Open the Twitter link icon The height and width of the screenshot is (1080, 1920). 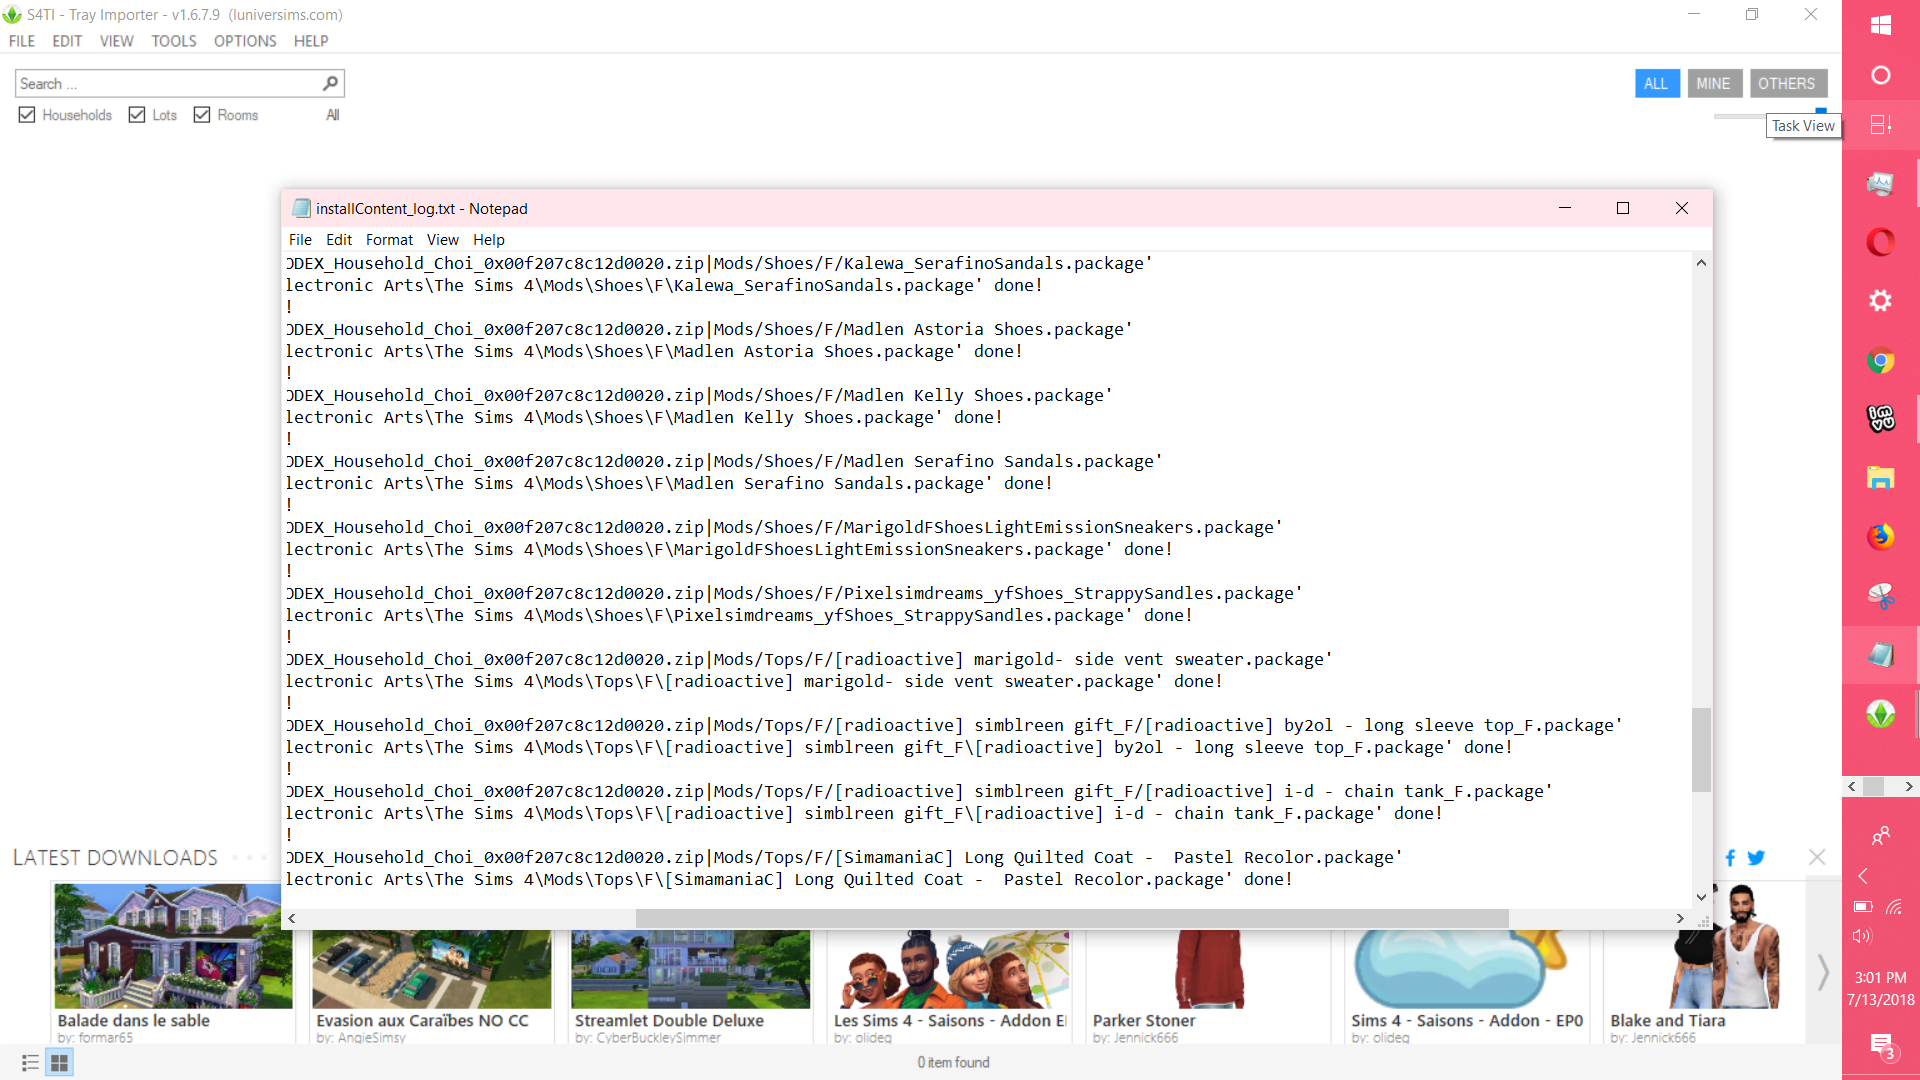click(1756, 858)
